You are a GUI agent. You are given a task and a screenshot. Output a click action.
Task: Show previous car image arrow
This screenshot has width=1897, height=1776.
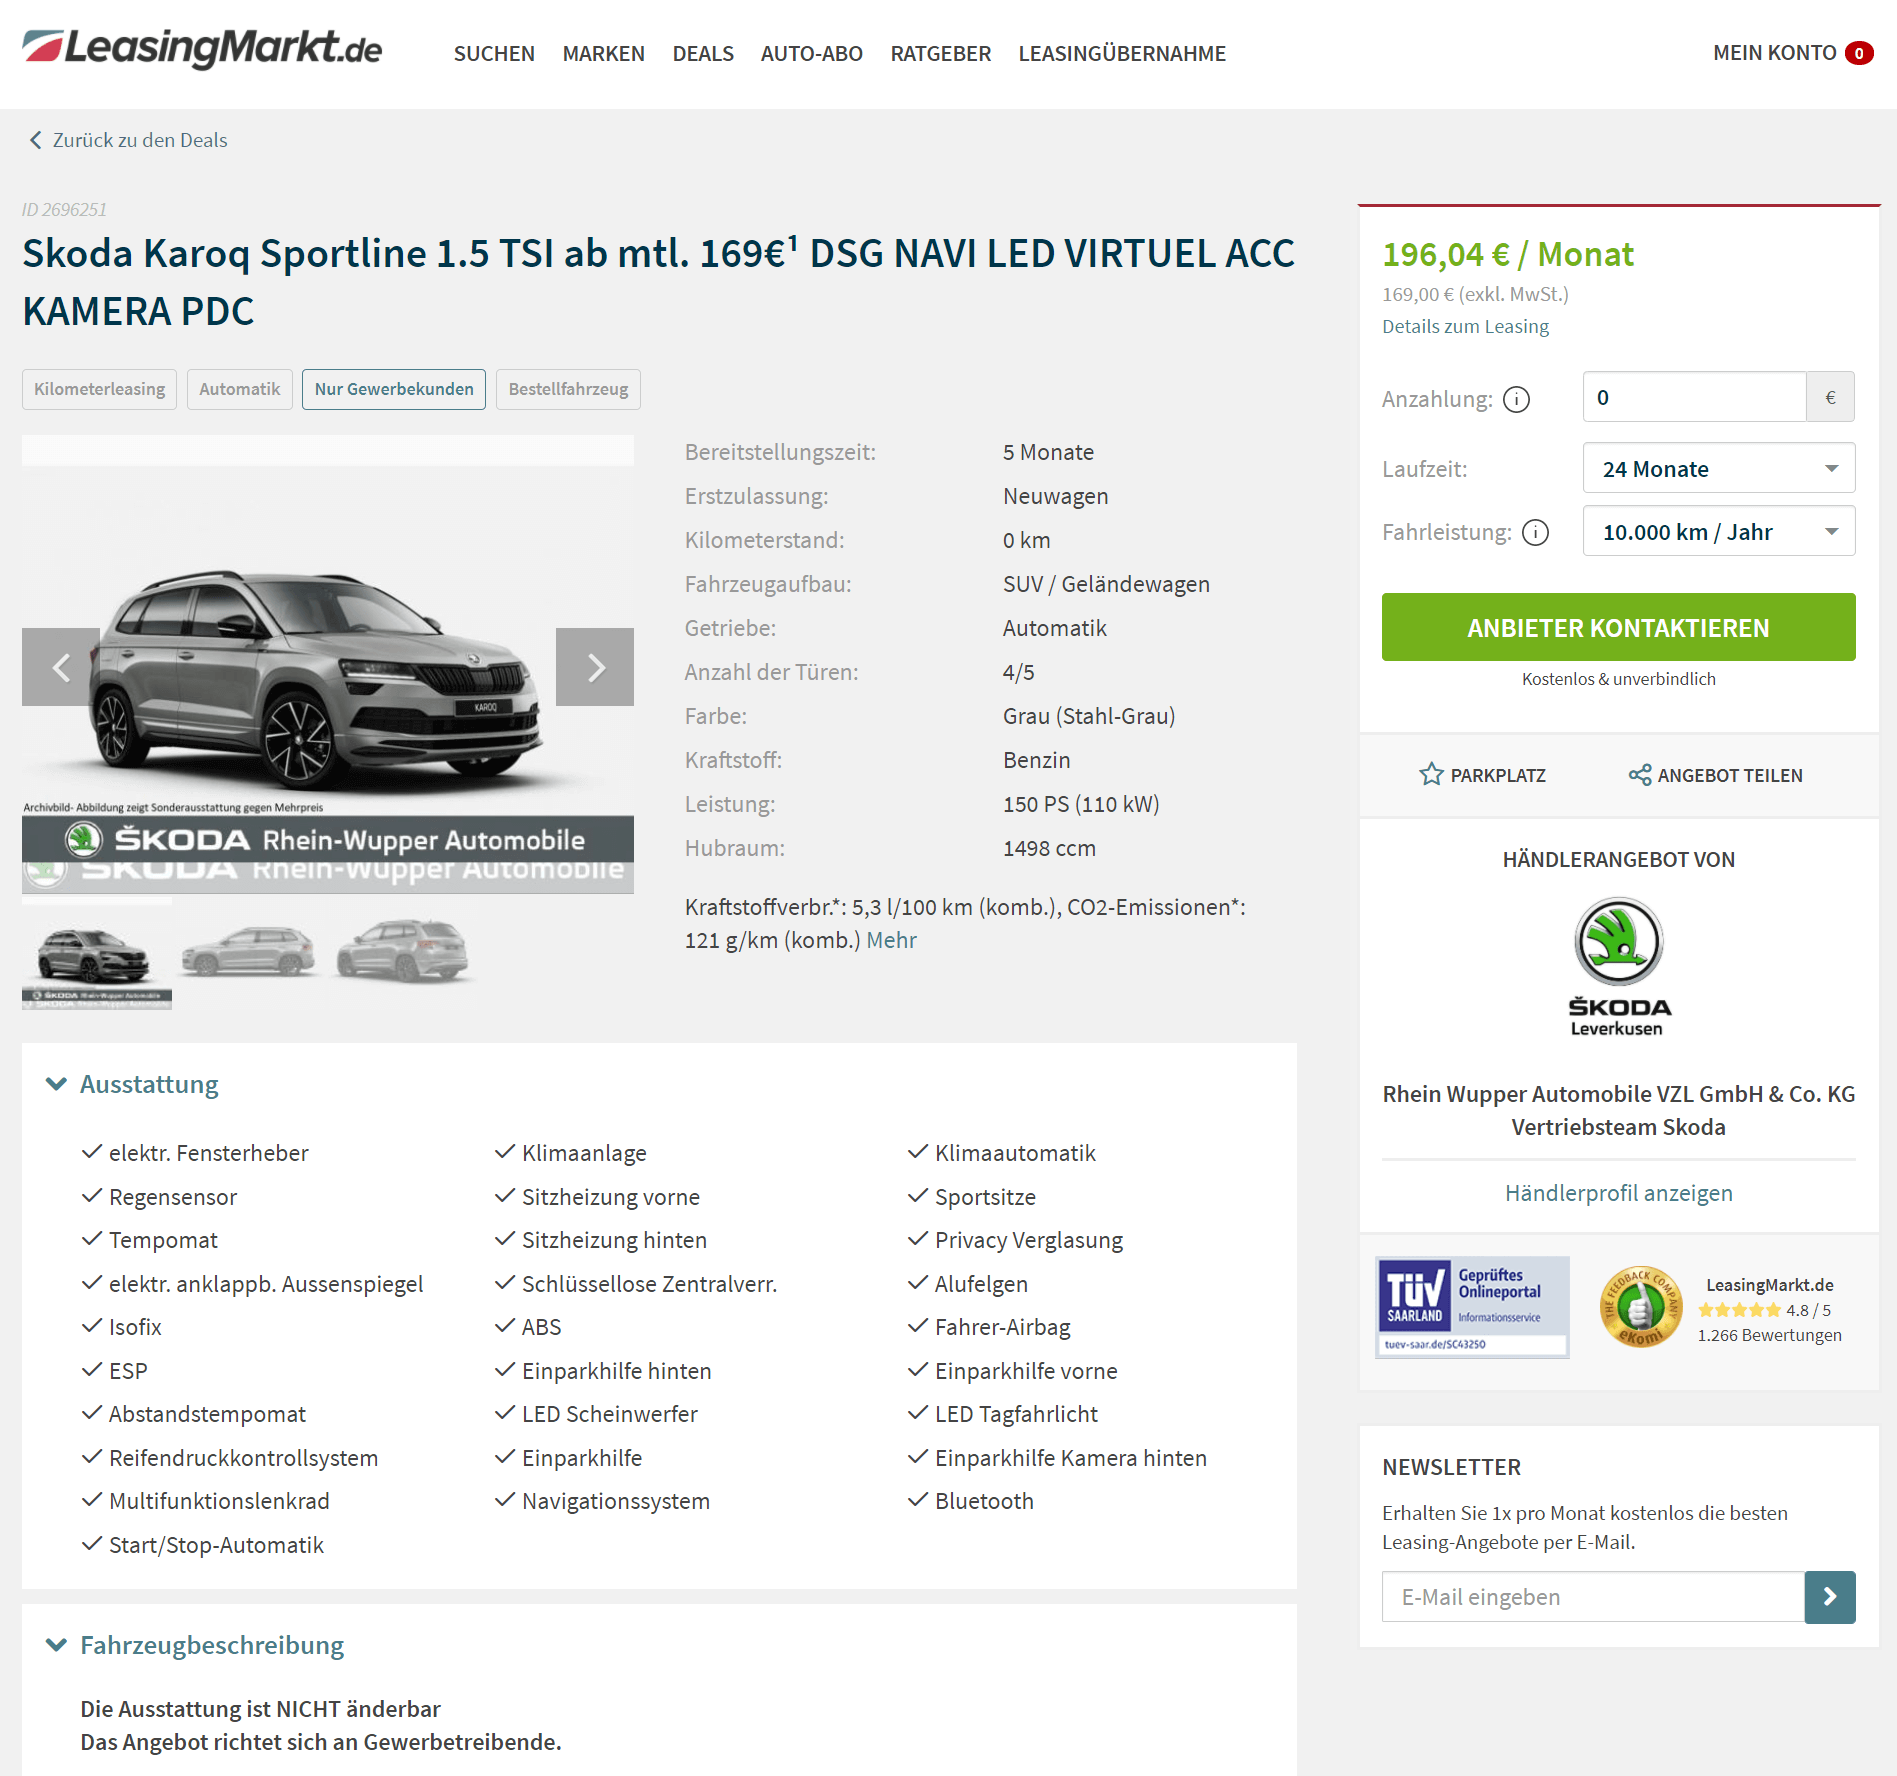coord(61,667)
